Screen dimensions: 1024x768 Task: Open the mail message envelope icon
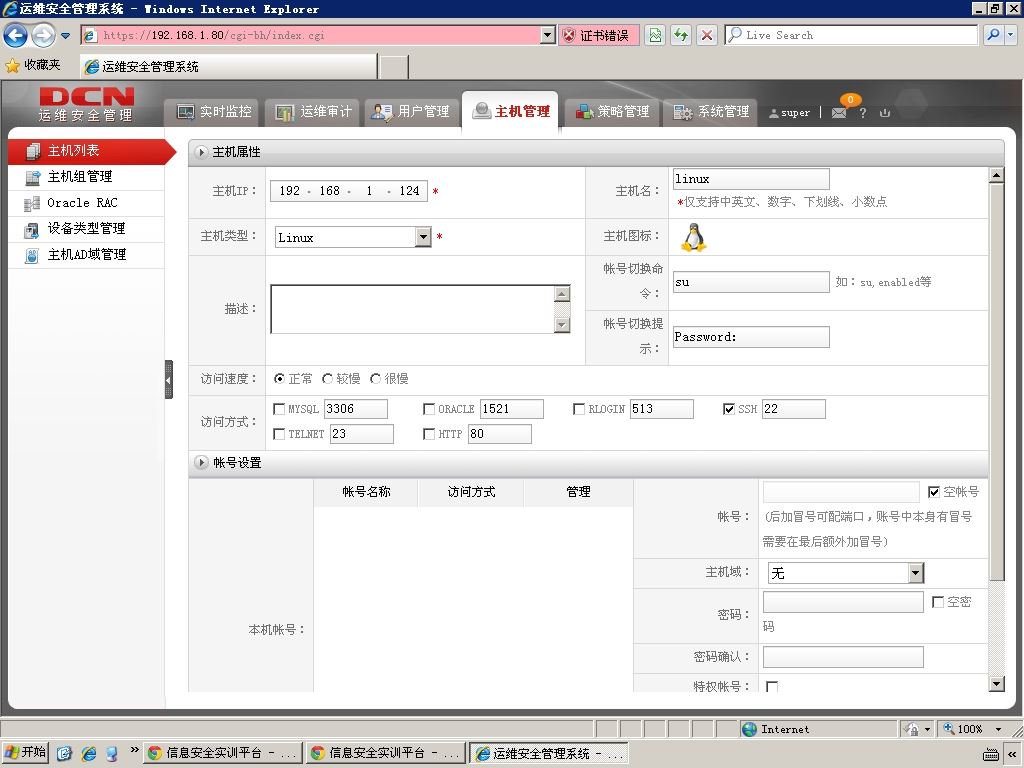pyautogui.click(x=839, y=112)
